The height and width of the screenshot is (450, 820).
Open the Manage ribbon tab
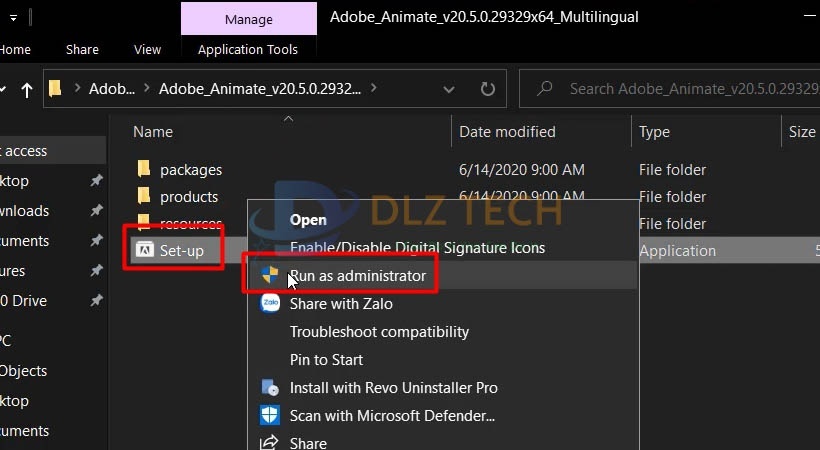pos(248,19)
